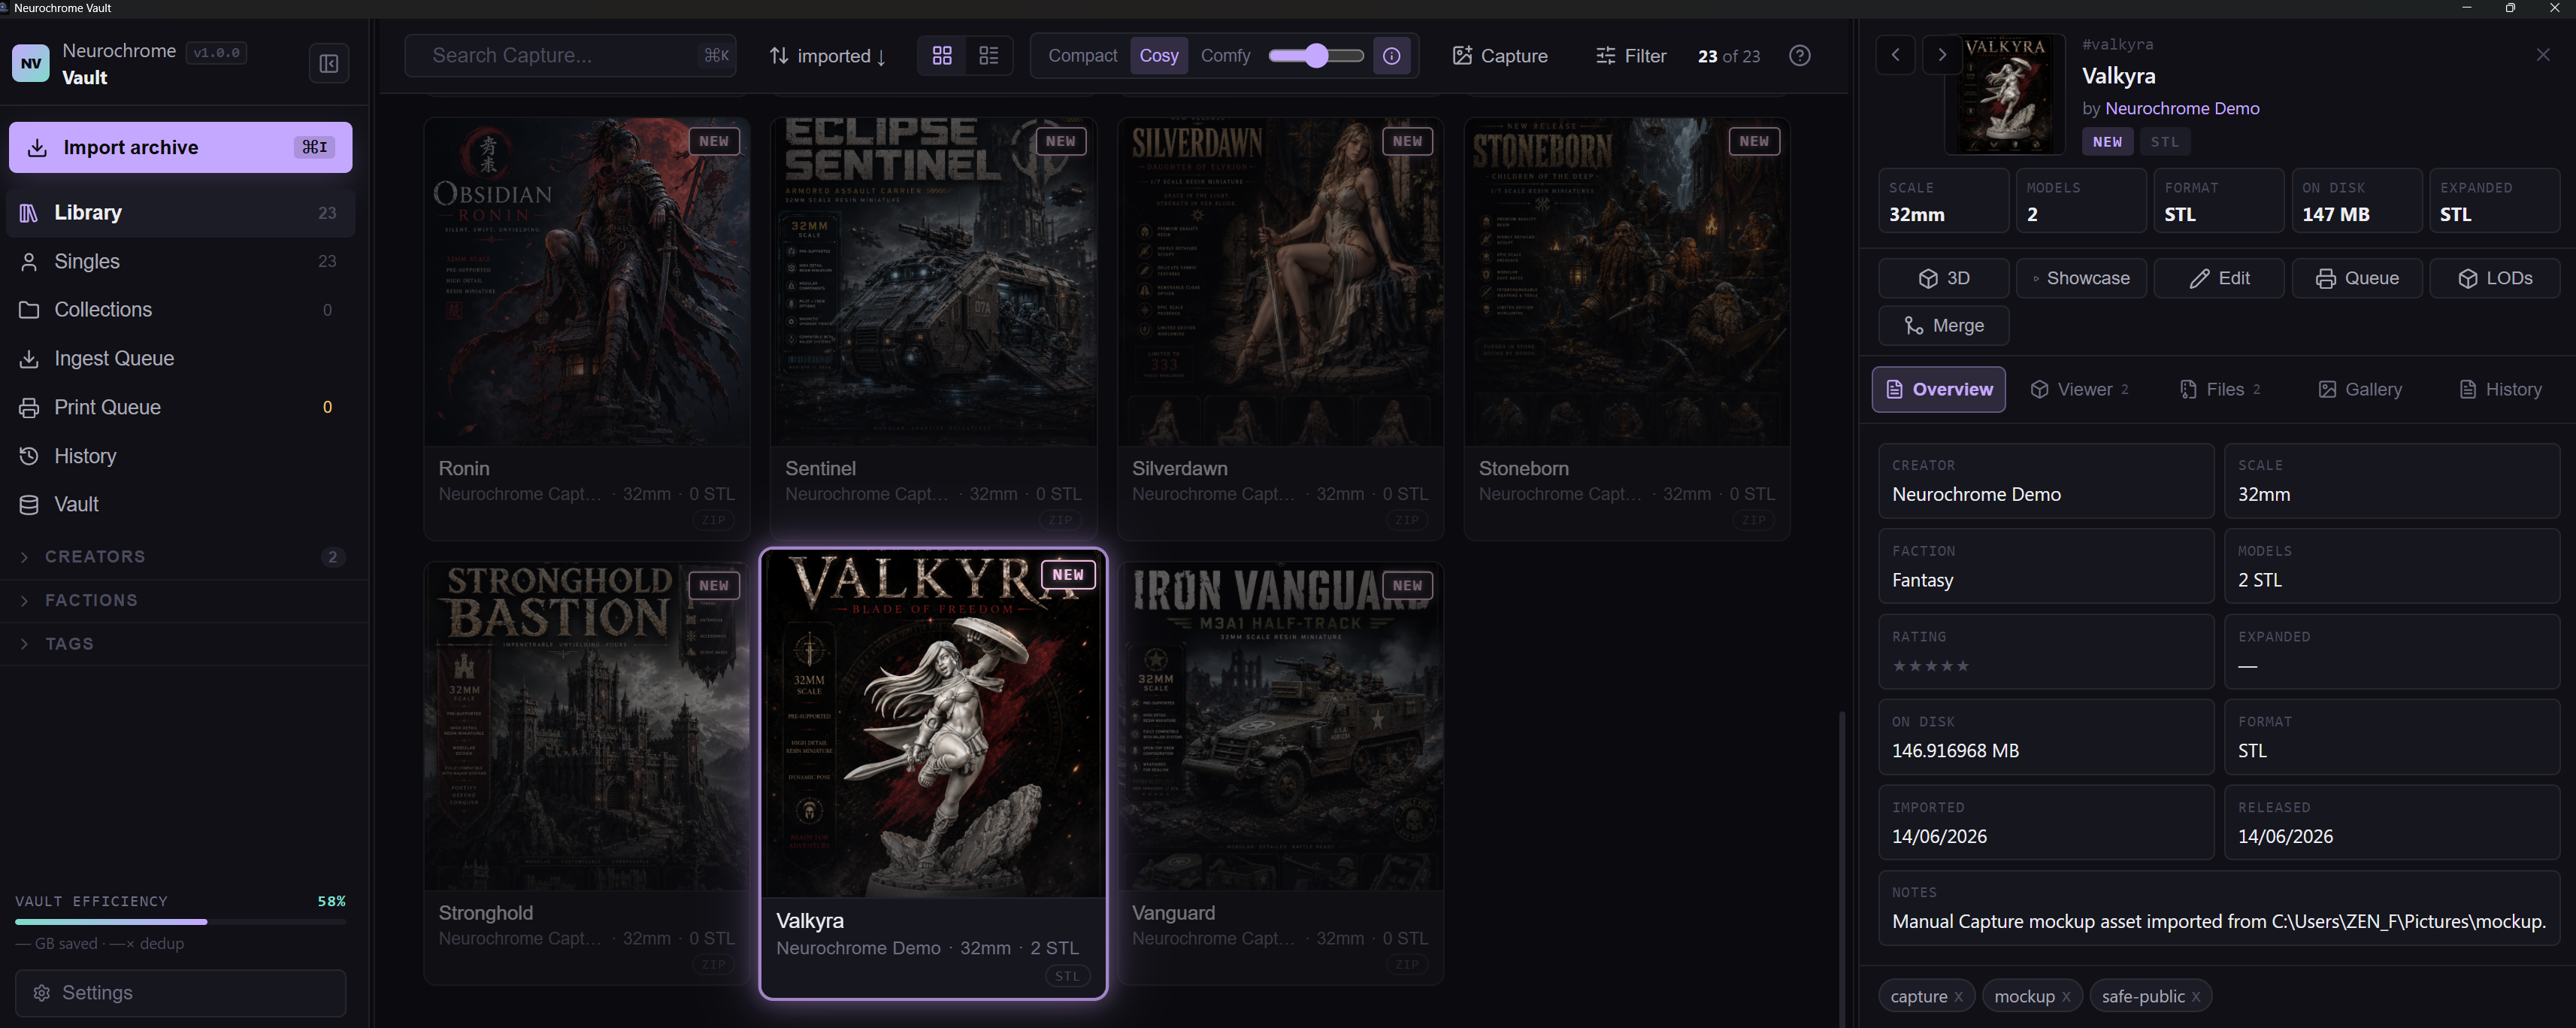Remove the capture tag
The height and width of the screenshot is (1028, 2576).
pos(1958,997)
